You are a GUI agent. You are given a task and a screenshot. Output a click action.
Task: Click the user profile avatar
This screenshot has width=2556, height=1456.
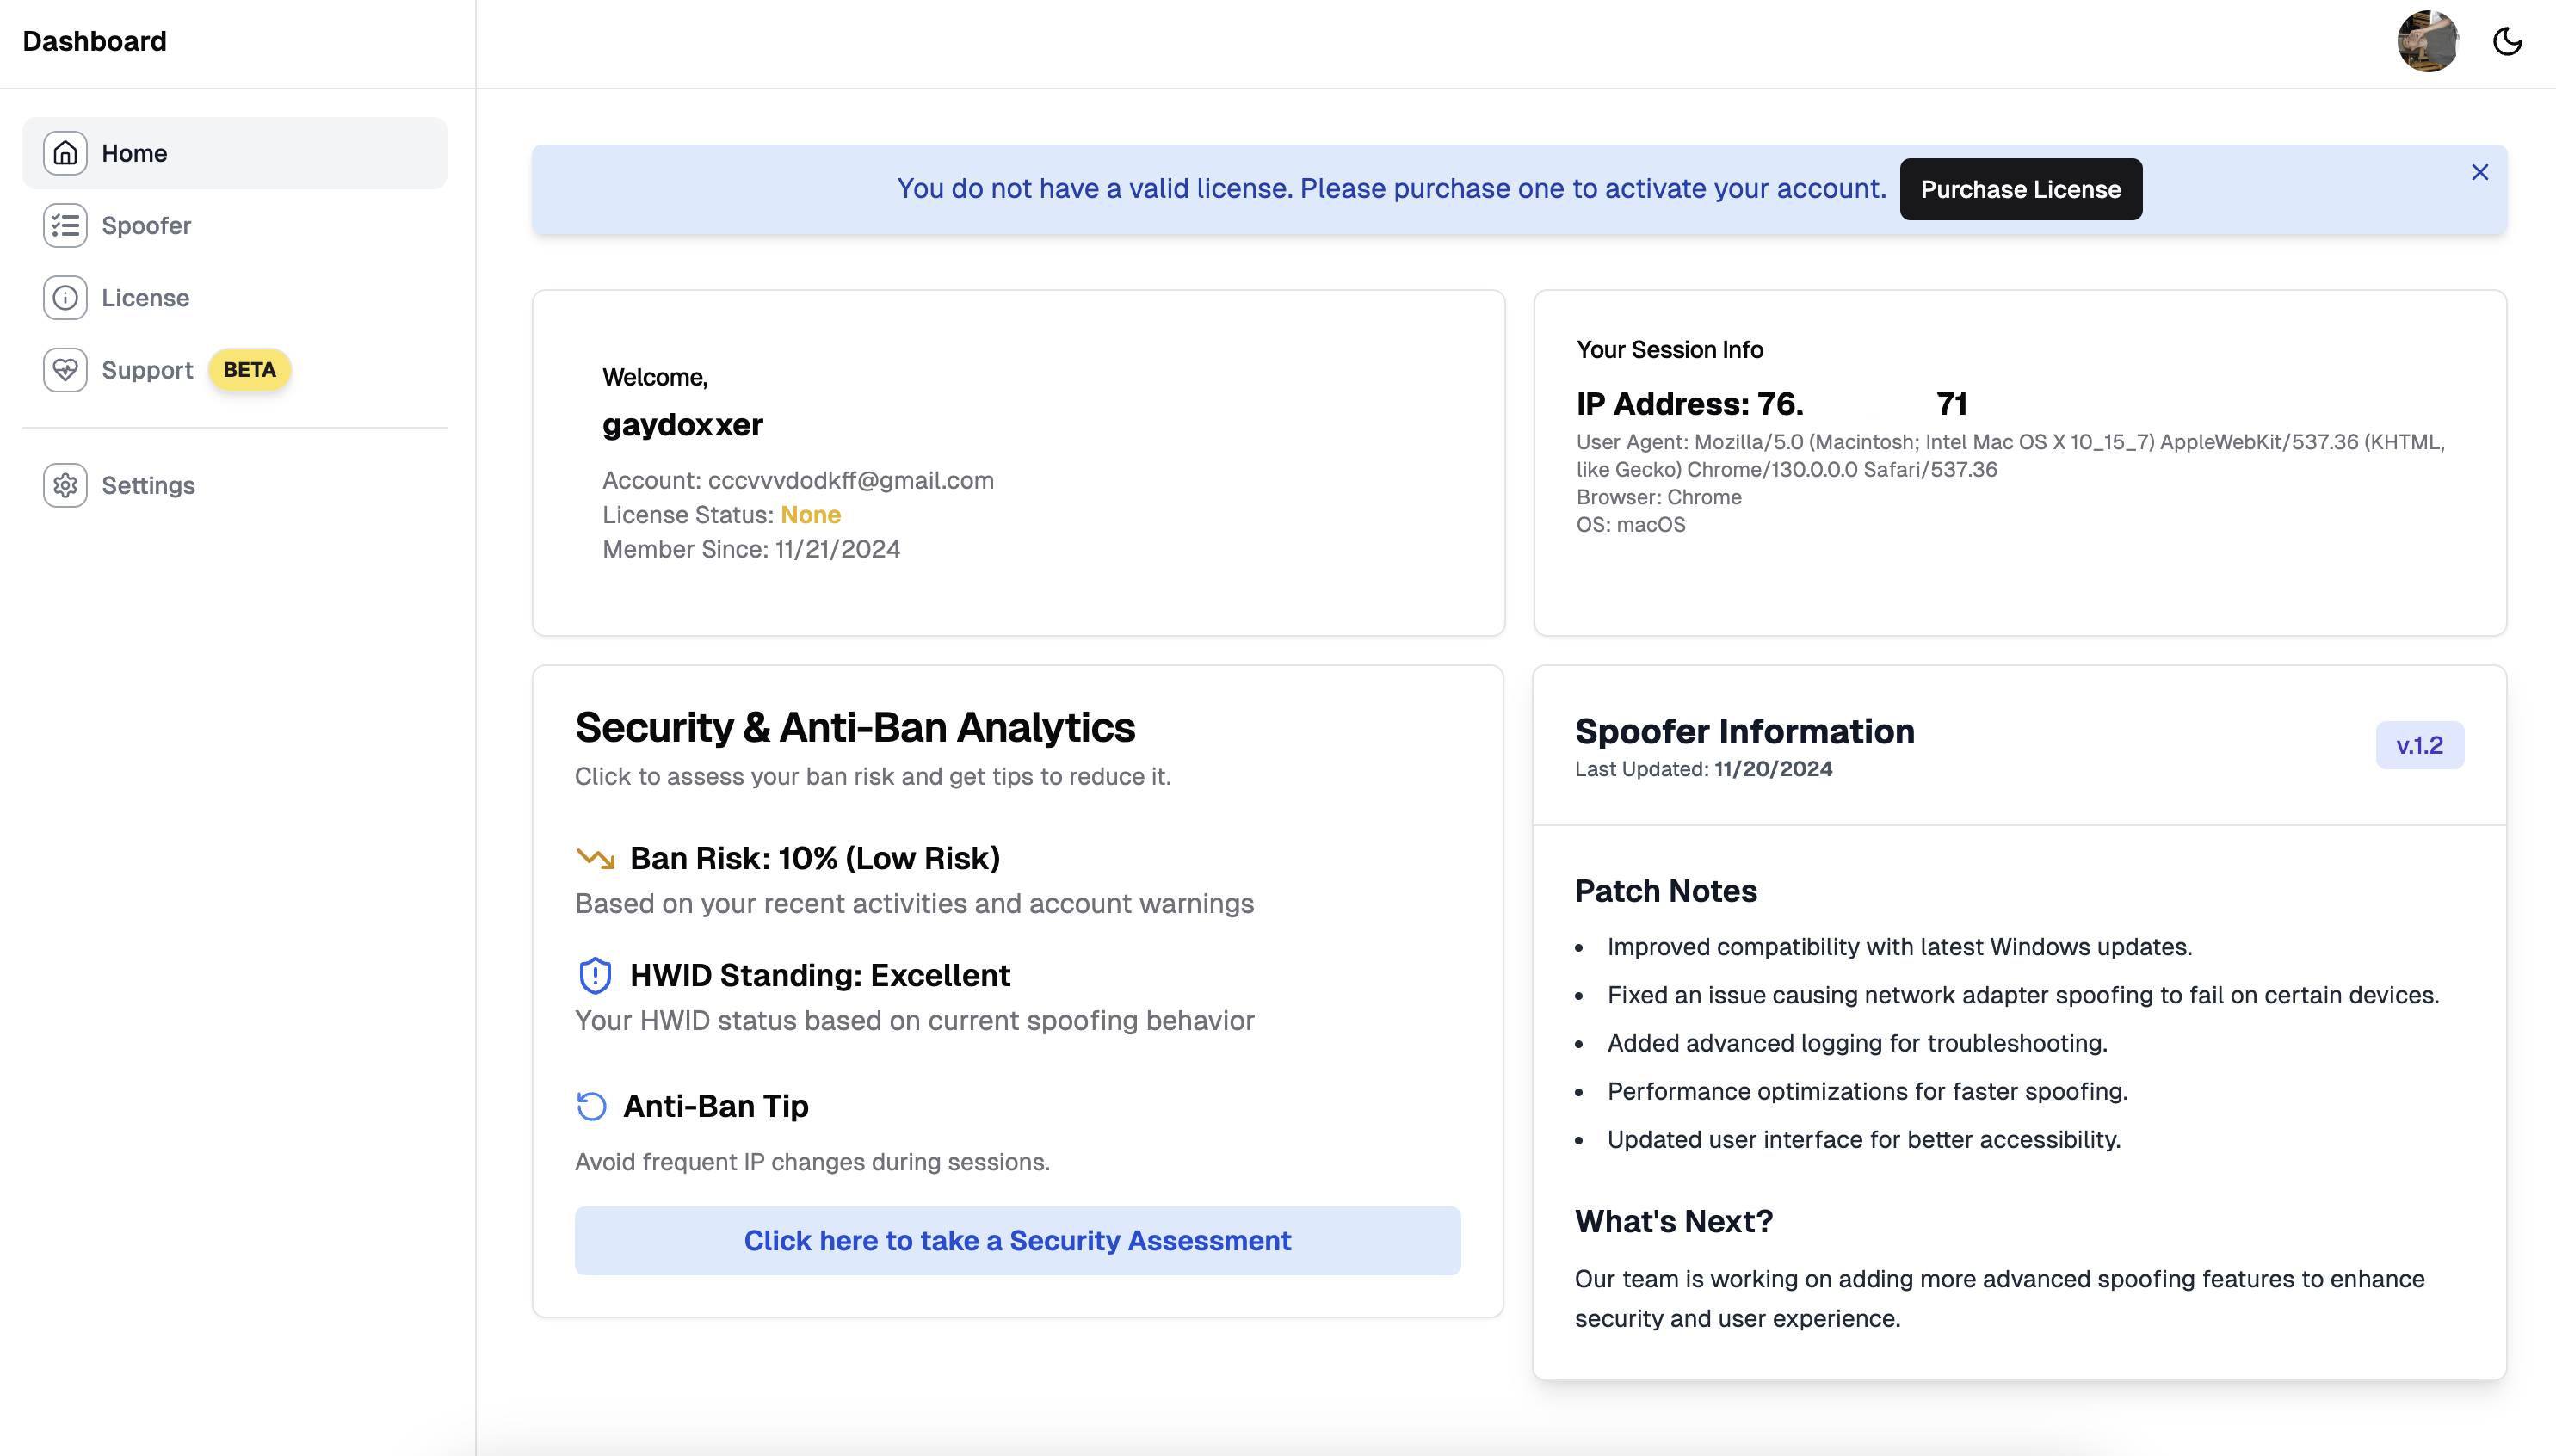pyautogui.click(x=2427, y=41)
